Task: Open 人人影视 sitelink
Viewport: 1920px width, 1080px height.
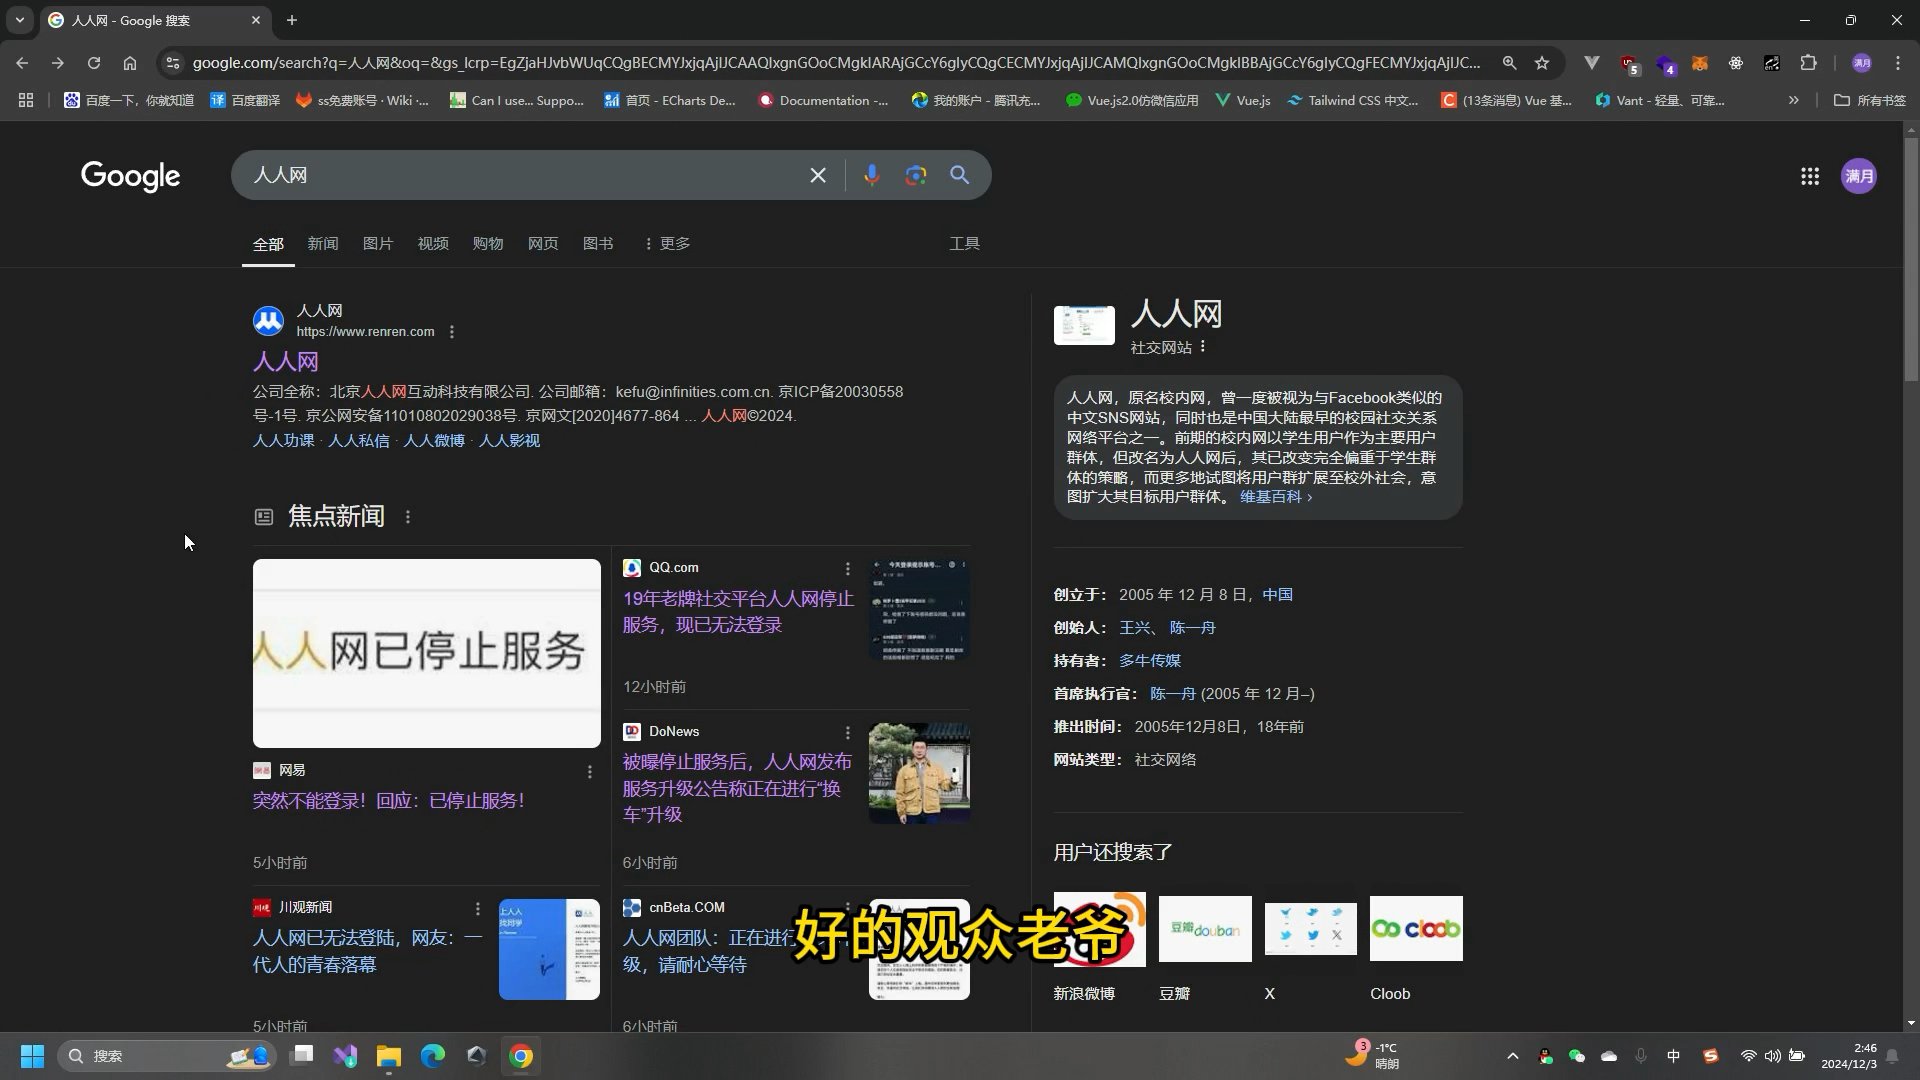Action: 509,441
